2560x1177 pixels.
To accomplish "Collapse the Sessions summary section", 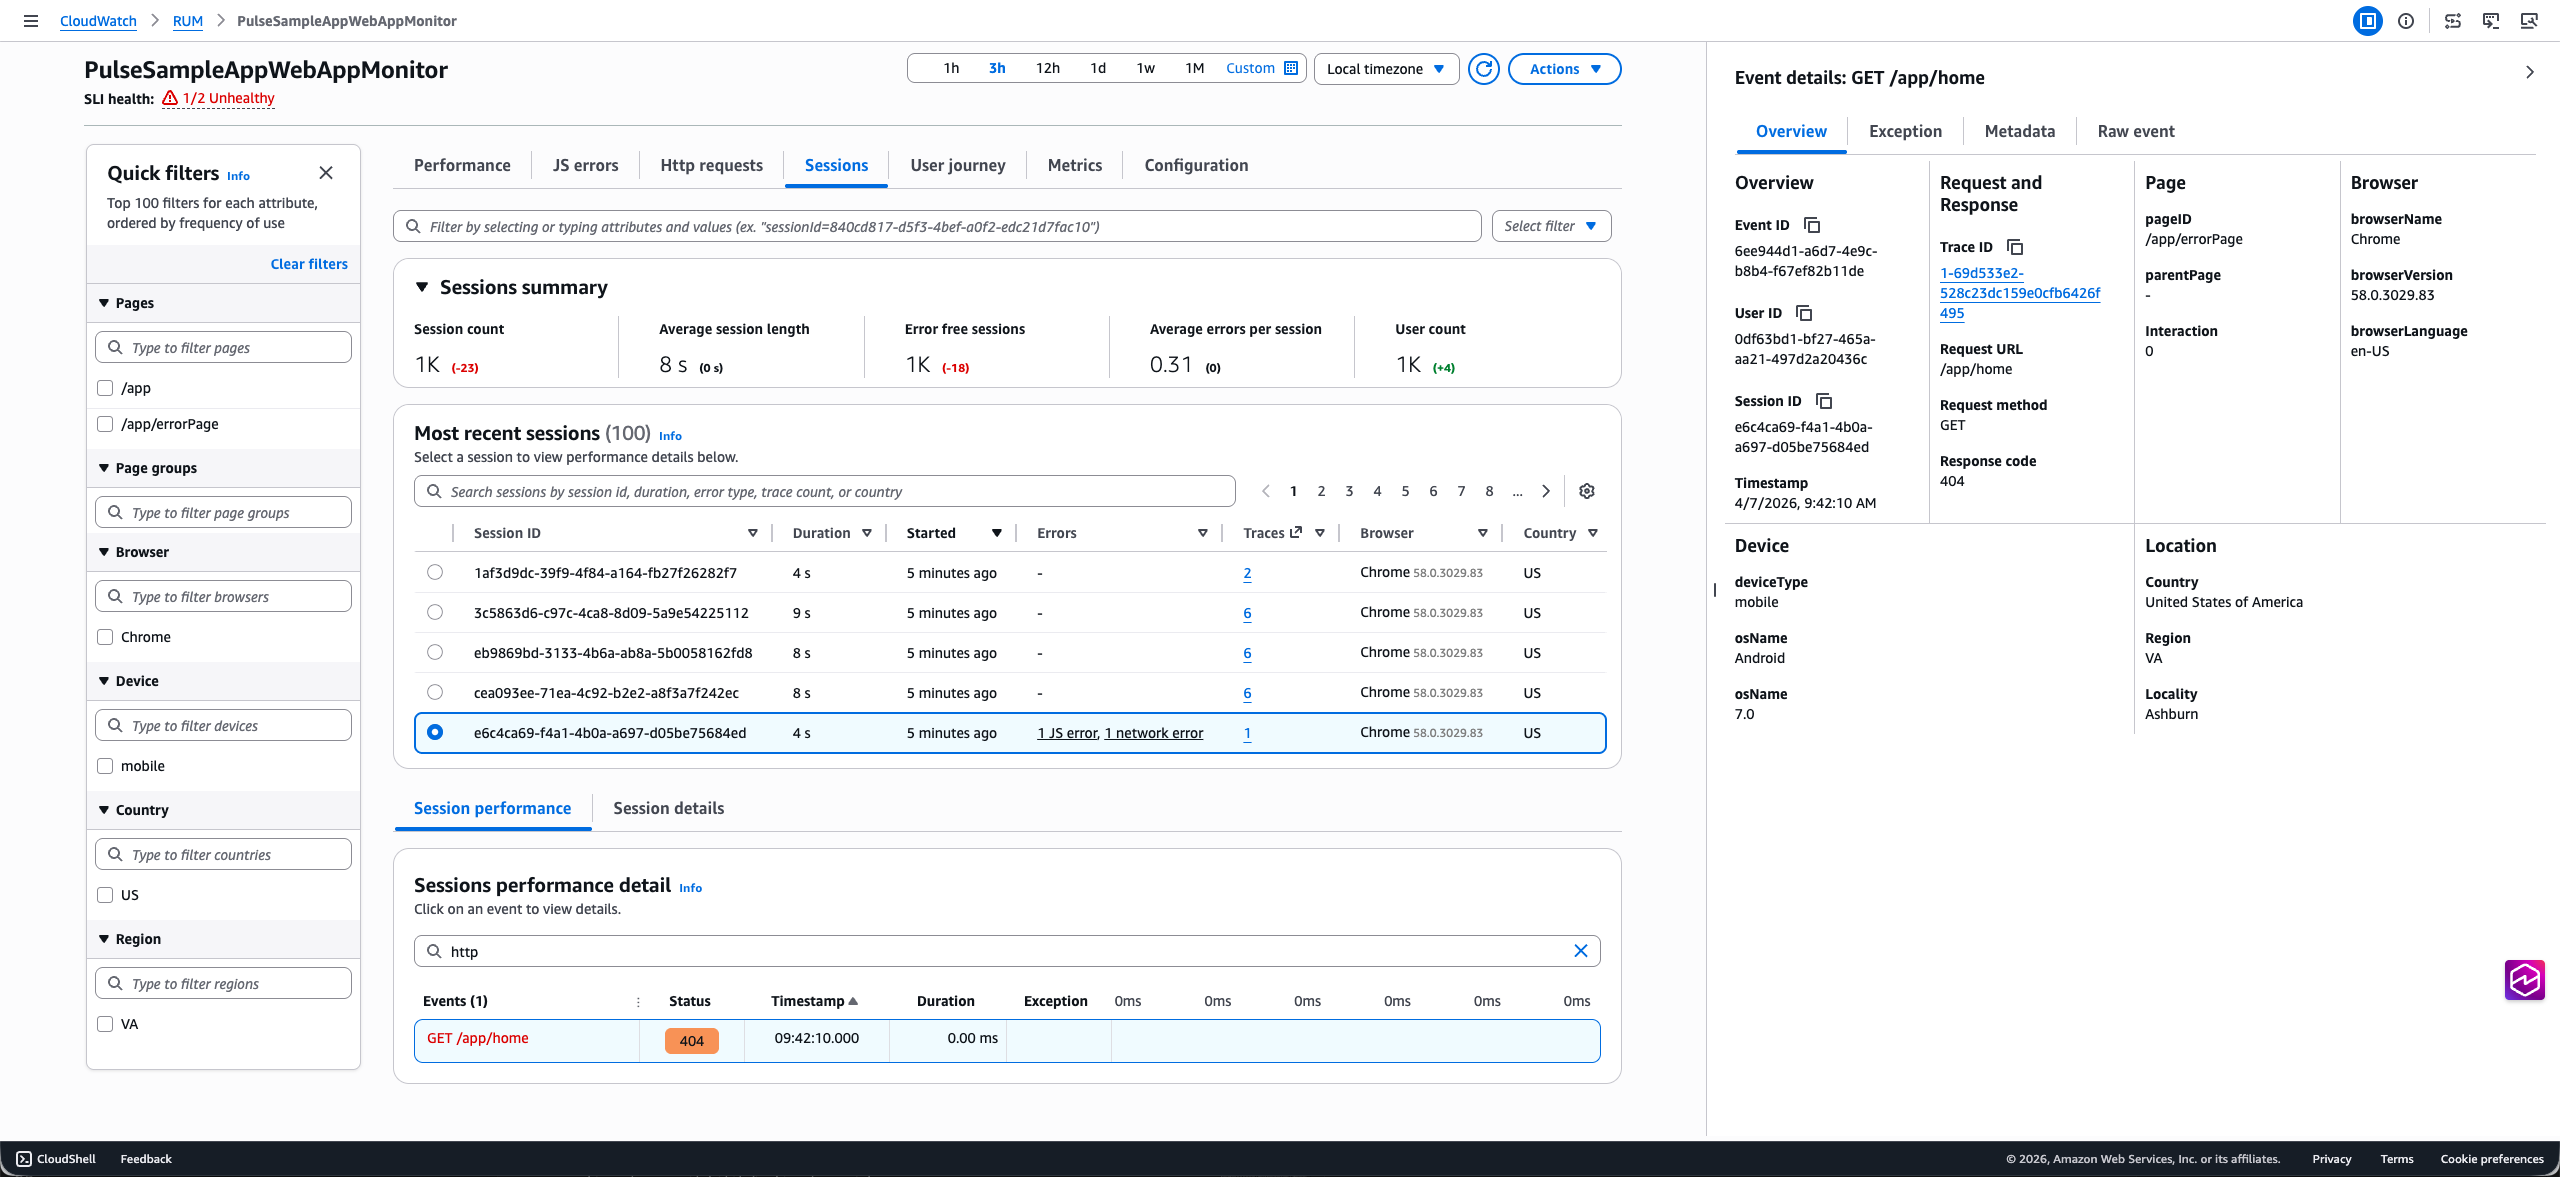I will pos(422,287).
